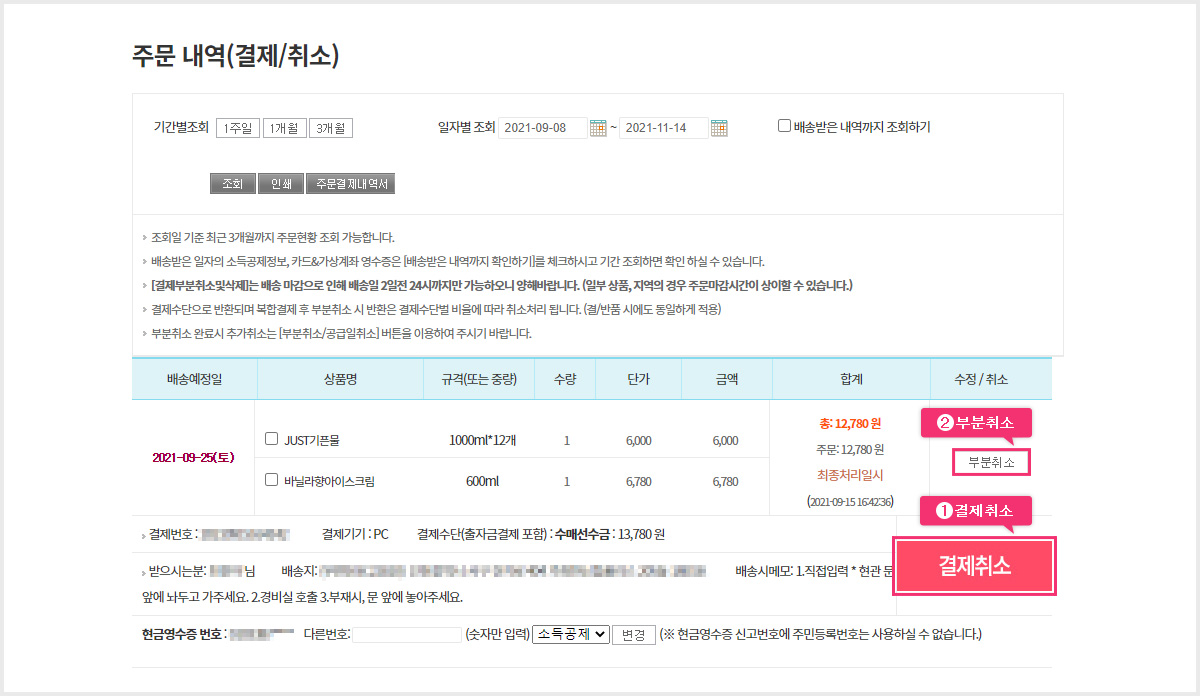Click the 변경 button for cash receipt
The height and width of the screenshot is (696, 1200).
coord(634,634)
